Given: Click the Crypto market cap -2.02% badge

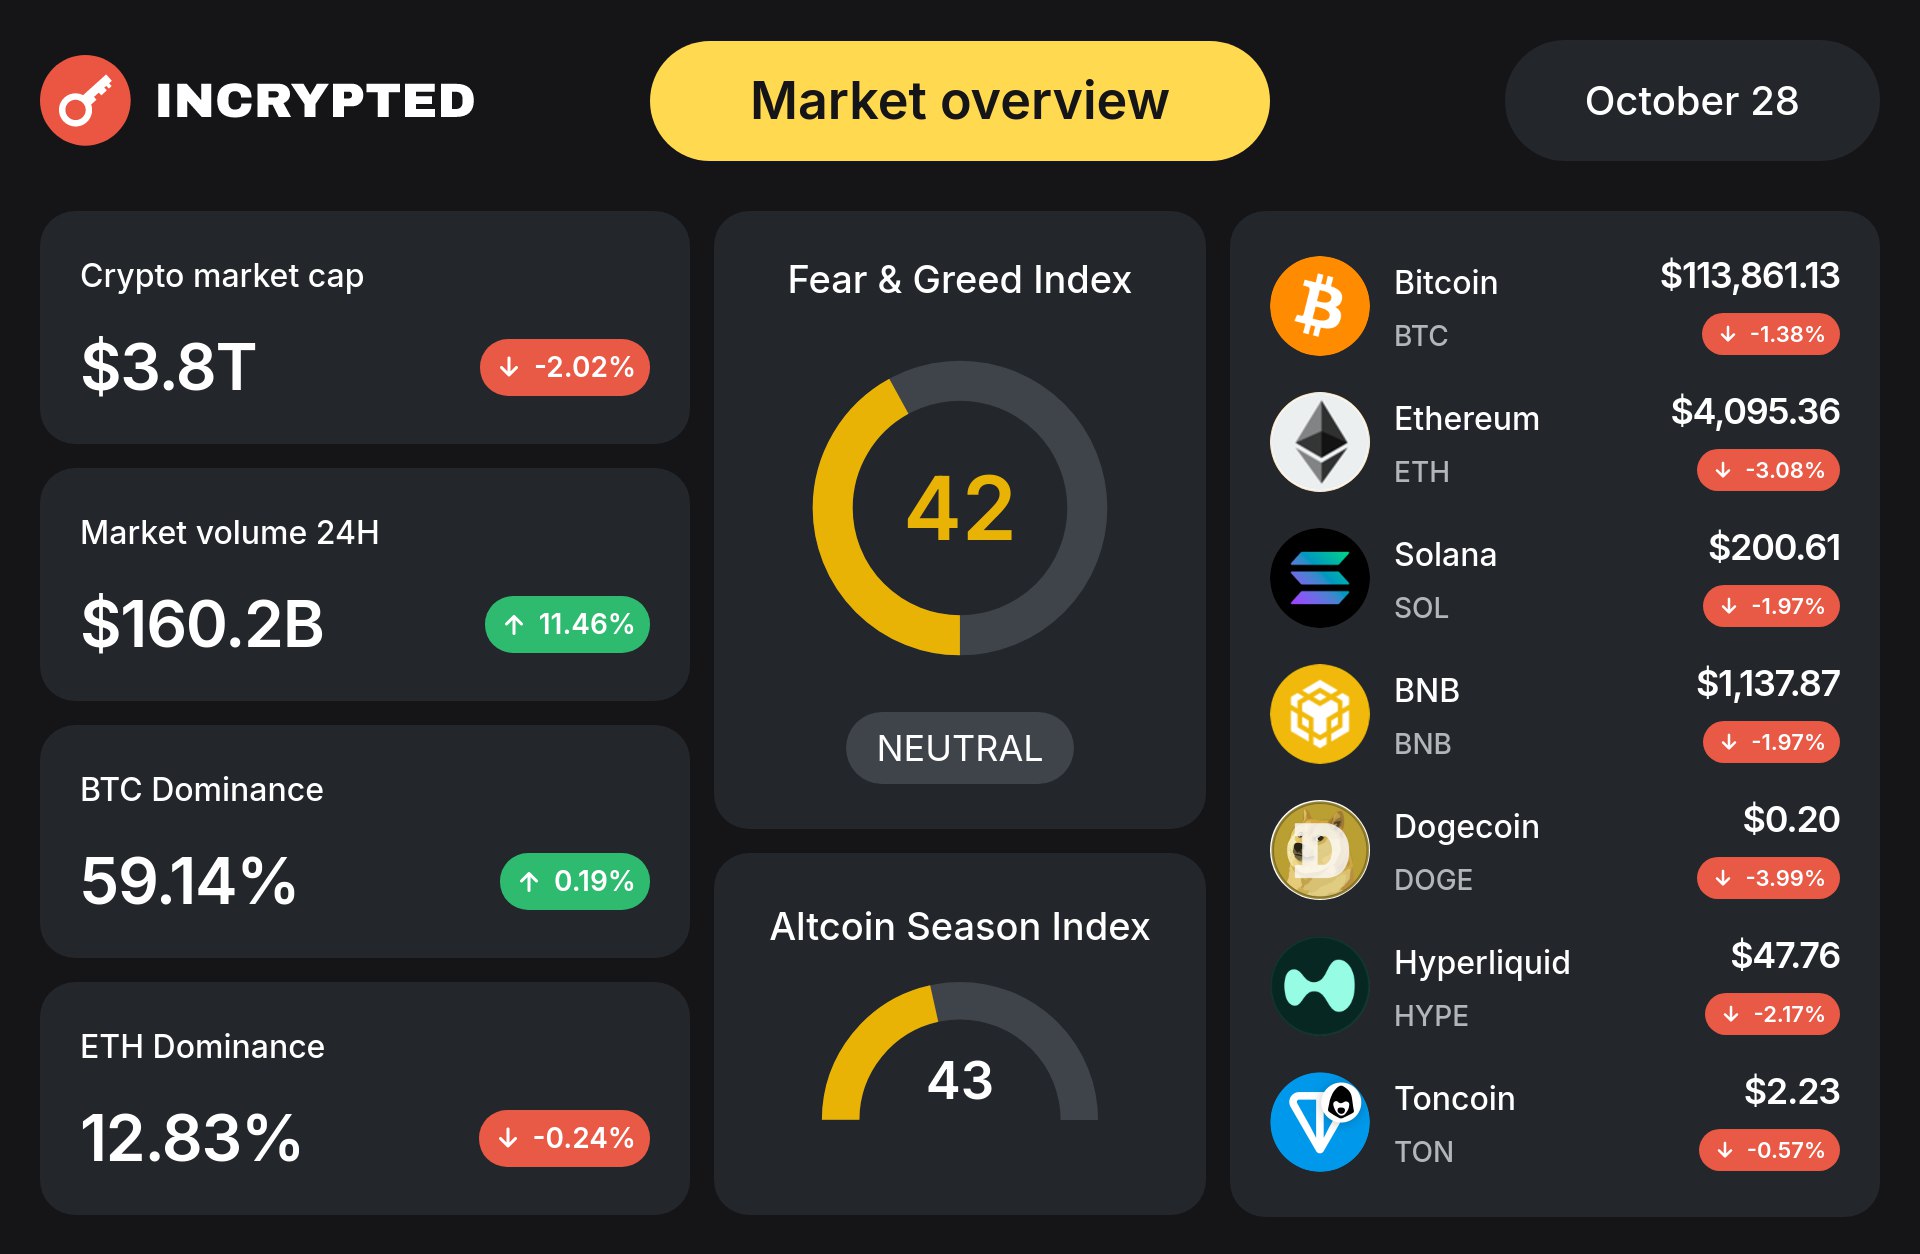Looking at the screenshot, I should 565,367.
